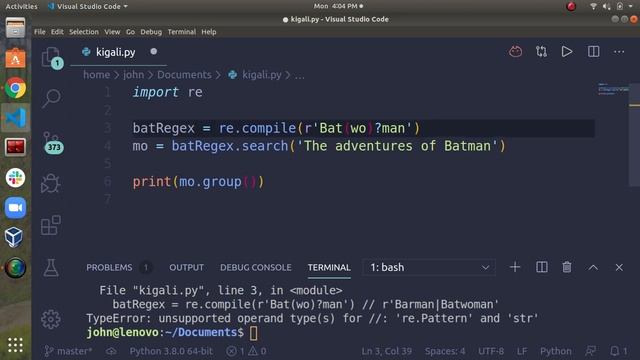Split the editor to the right
This screenshot has width=640, height=360.
pos(593,52)
